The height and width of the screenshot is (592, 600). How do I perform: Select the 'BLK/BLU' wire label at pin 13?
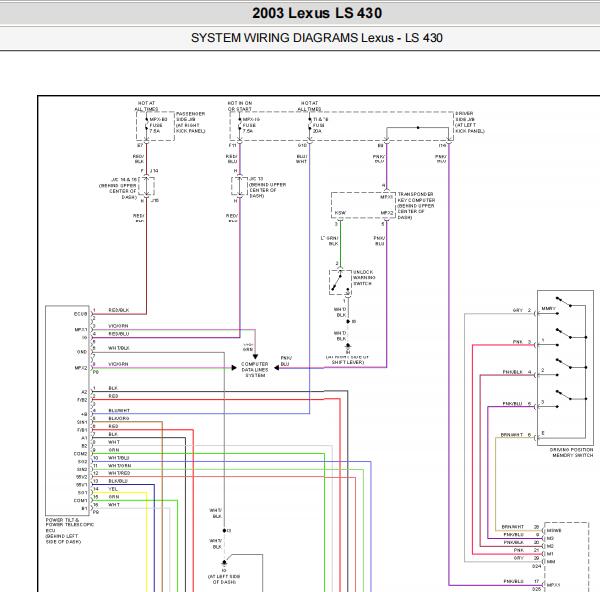pos(118,481)
